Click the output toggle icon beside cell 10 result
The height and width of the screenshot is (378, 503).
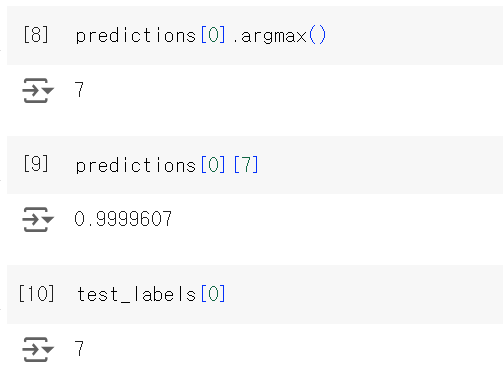(x=38, y=349)
